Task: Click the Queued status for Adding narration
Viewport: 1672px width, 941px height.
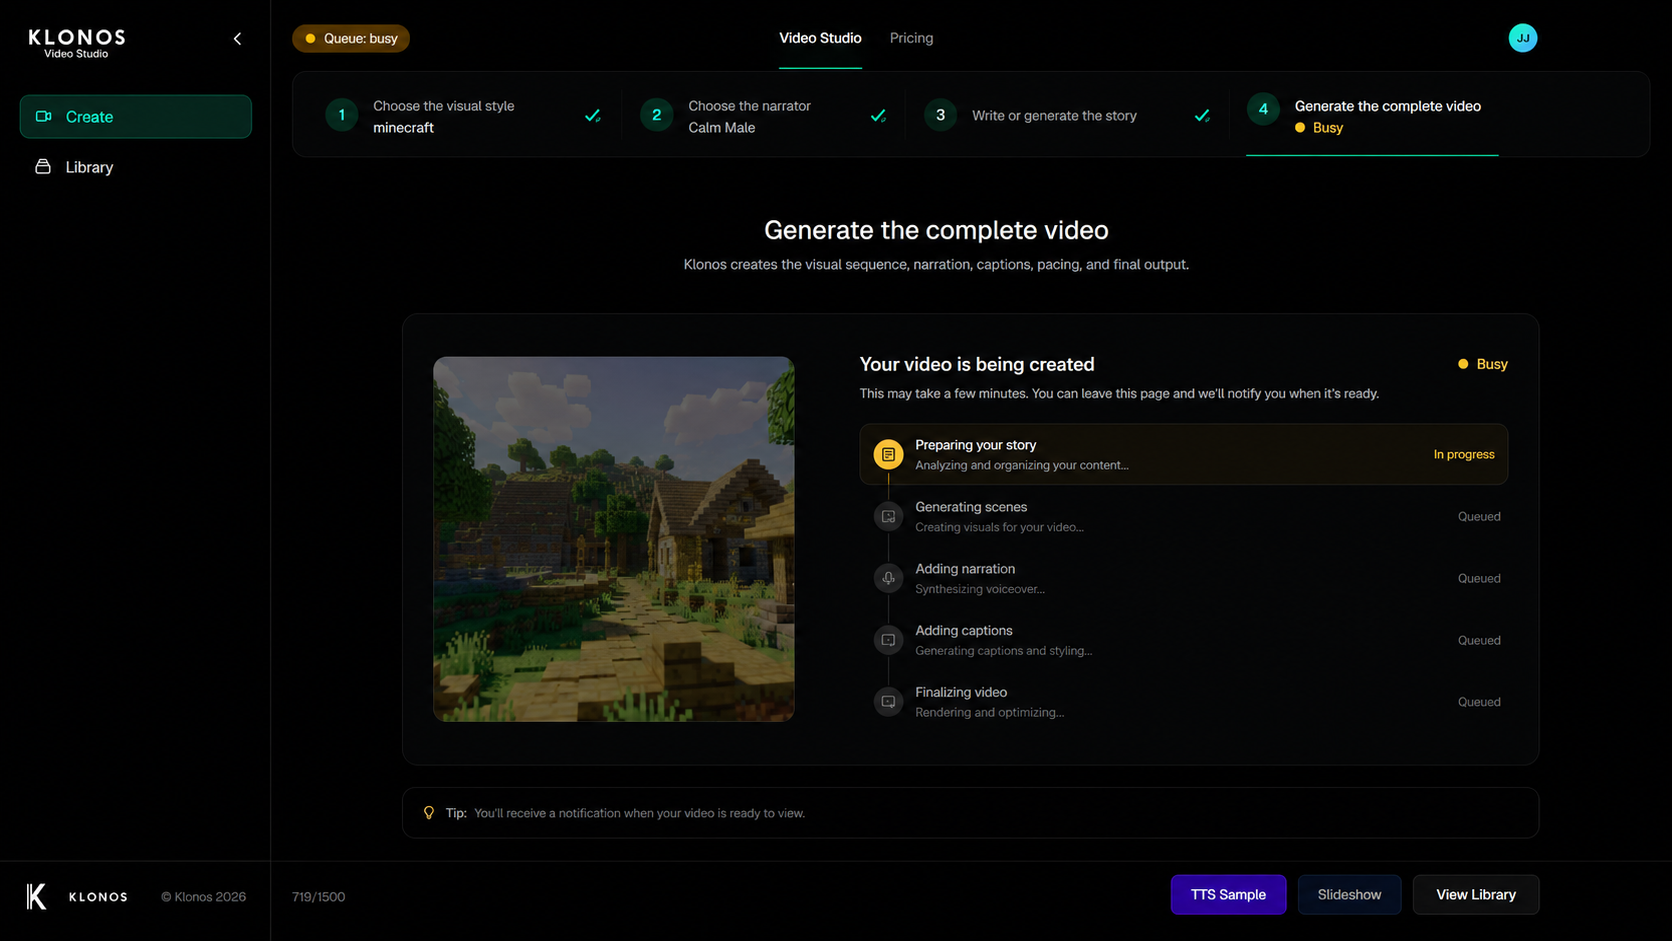Action: [x=1479, y=578]
